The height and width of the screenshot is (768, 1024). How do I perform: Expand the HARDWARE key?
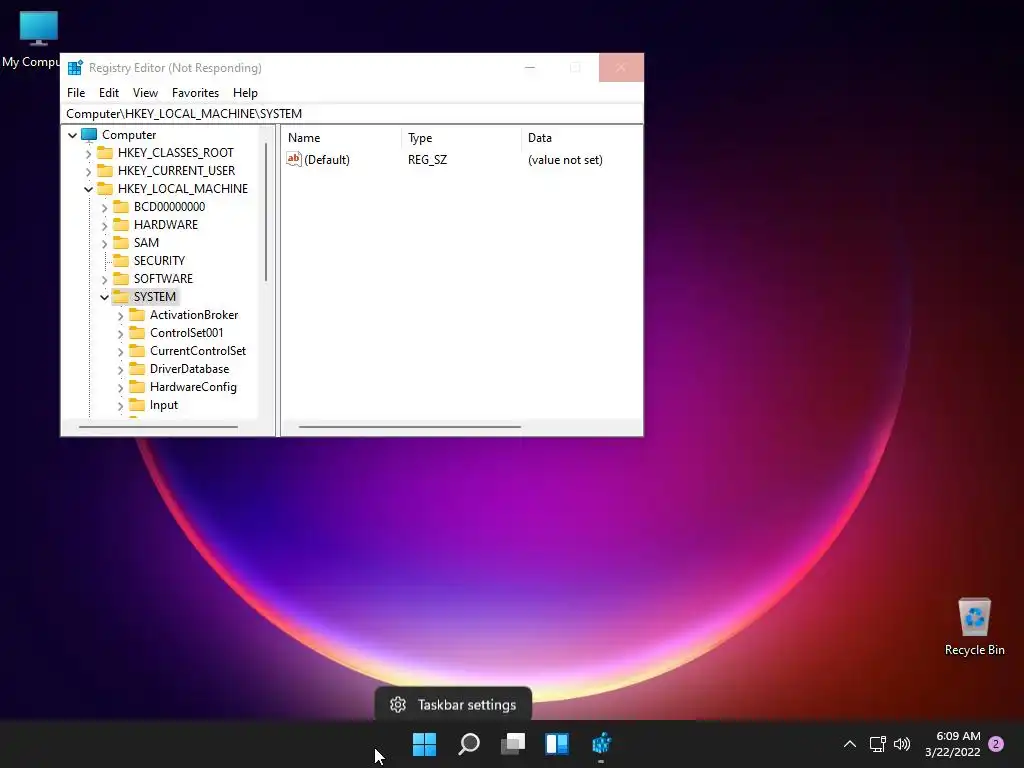point(104,225)
